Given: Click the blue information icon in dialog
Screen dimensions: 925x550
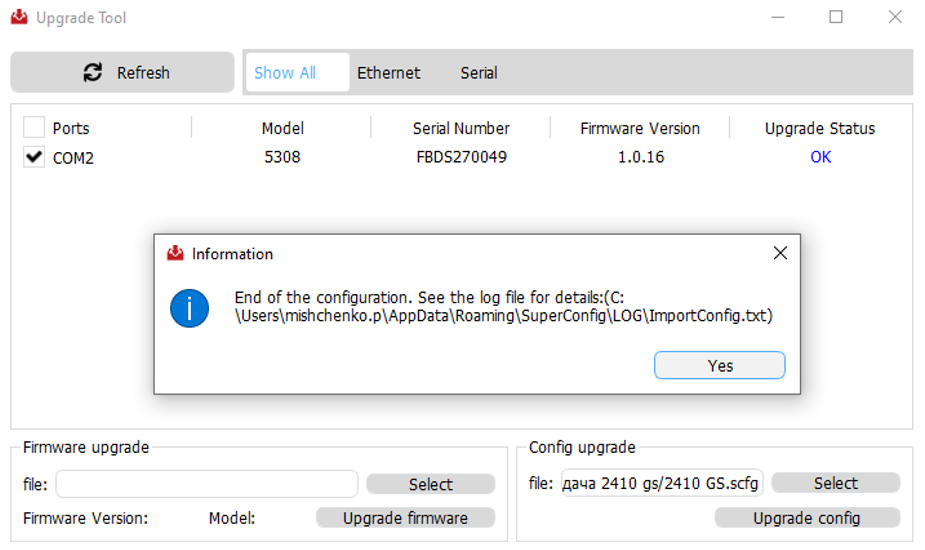Looking at the screenshot, I should [189, 308].
